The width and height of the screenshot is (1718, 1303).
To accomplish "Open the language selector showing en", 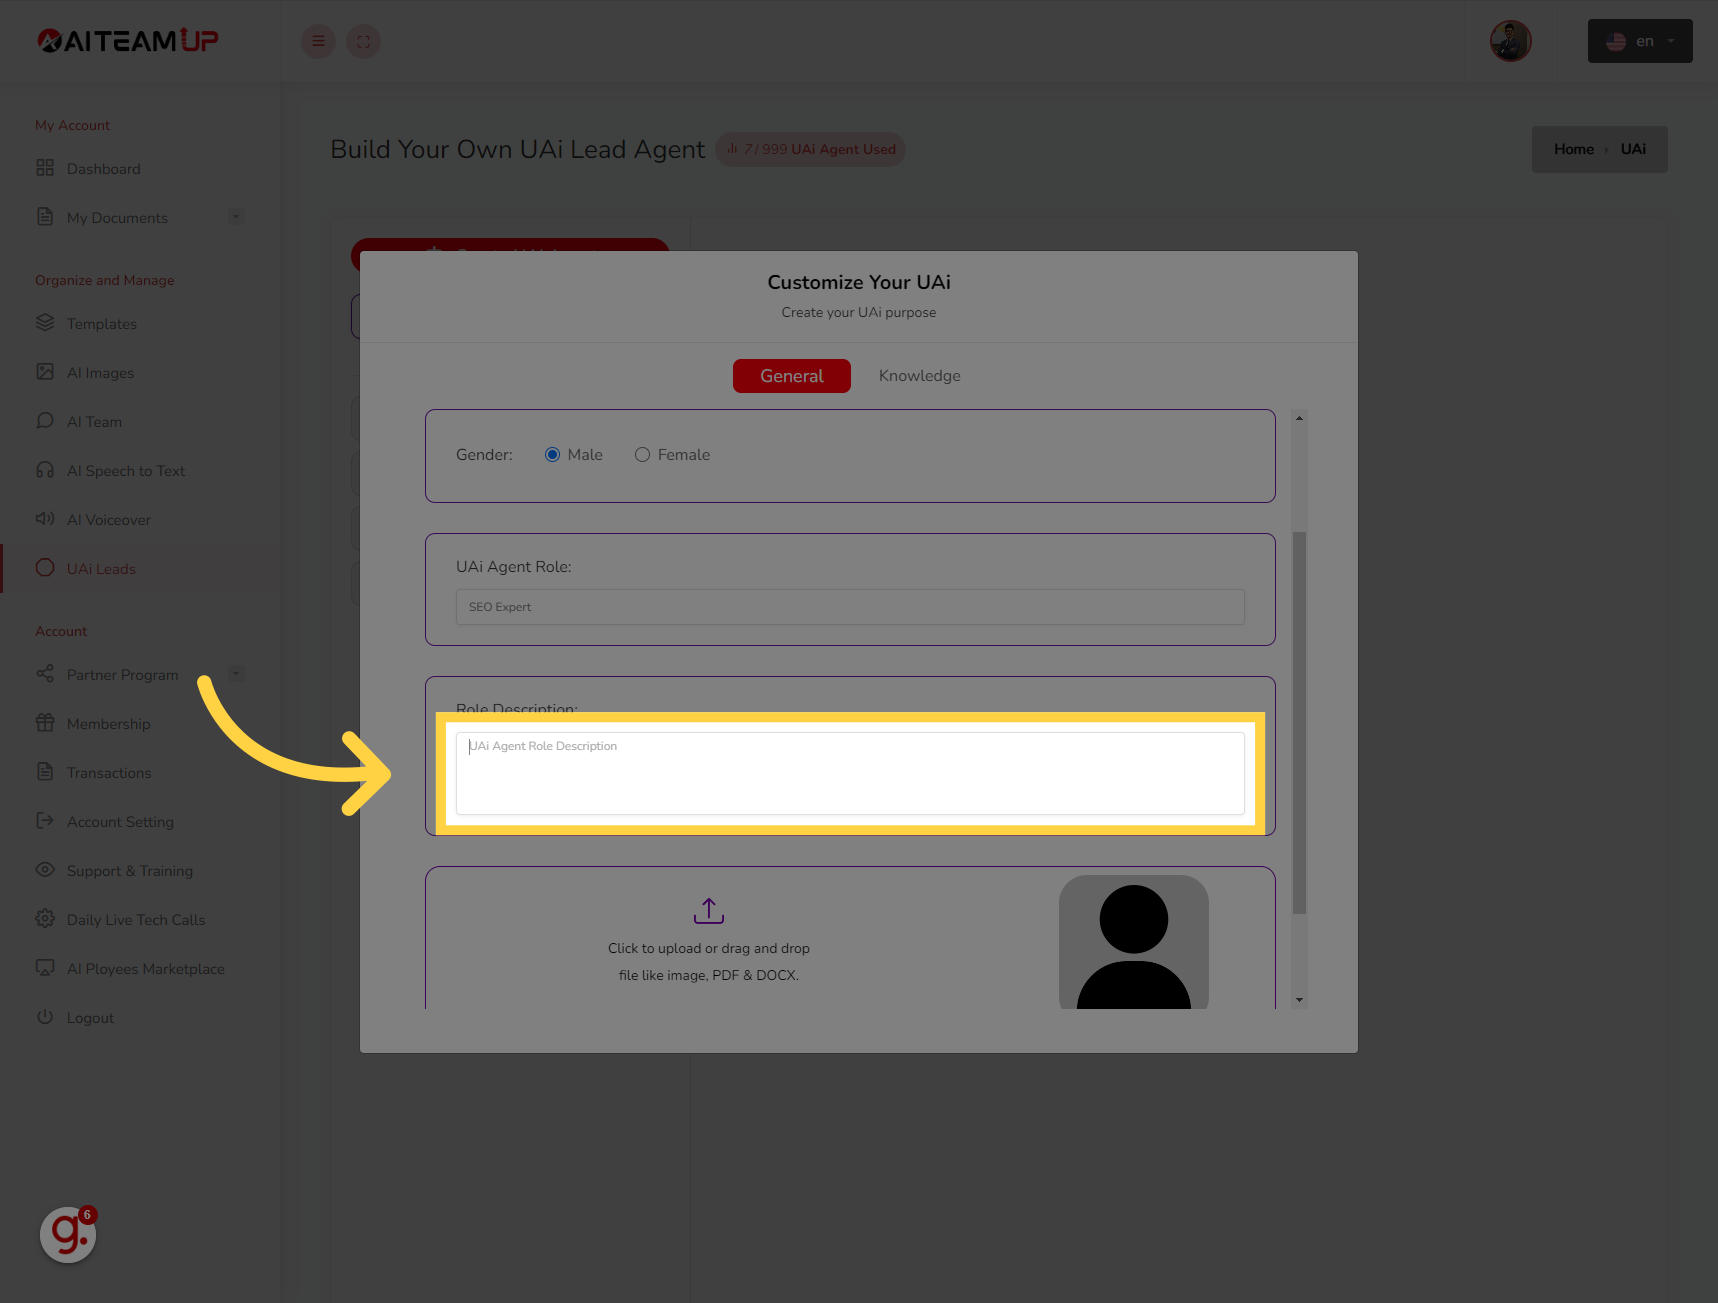I will [x=1639, y=41].
